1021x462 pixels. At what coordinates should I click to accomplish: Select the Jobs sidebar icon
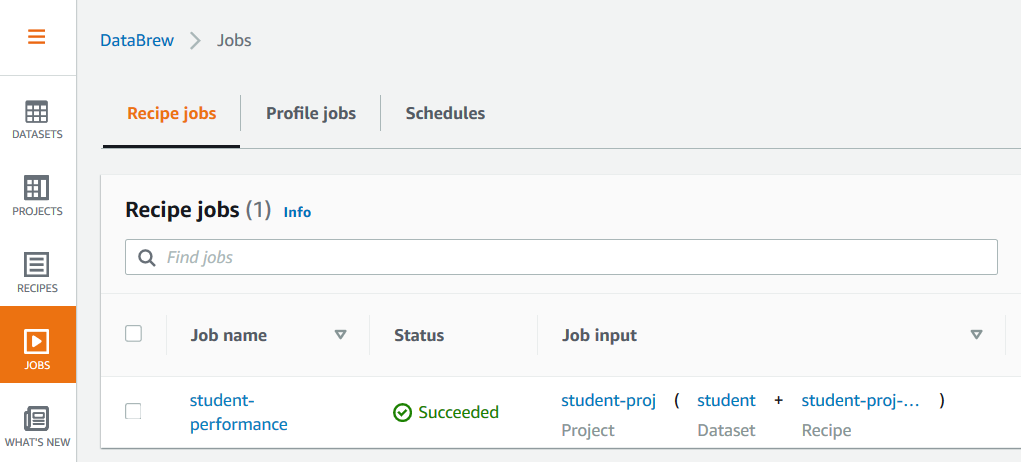[x=37, y=349]
